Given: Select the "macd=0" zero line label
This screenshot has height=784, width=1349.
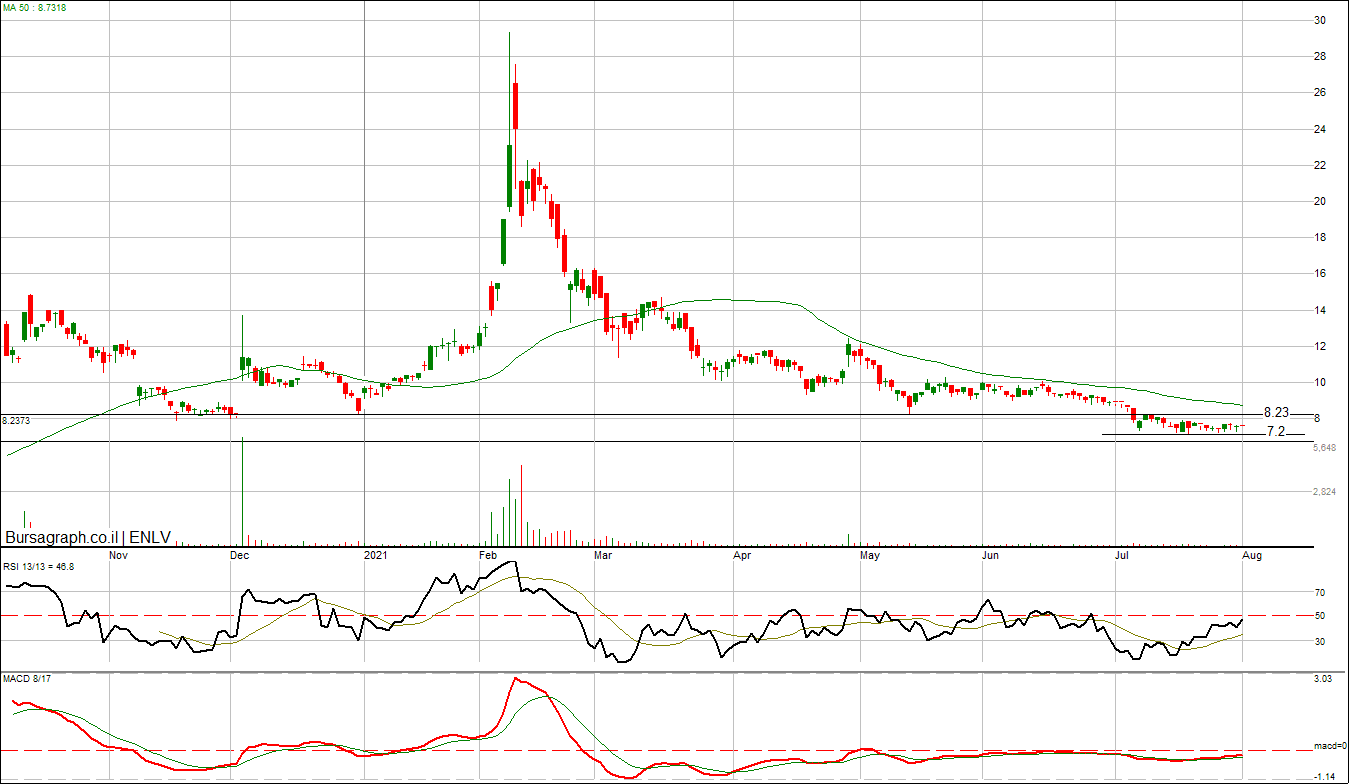Looking at the screenshot, I should click(1329, 747).
